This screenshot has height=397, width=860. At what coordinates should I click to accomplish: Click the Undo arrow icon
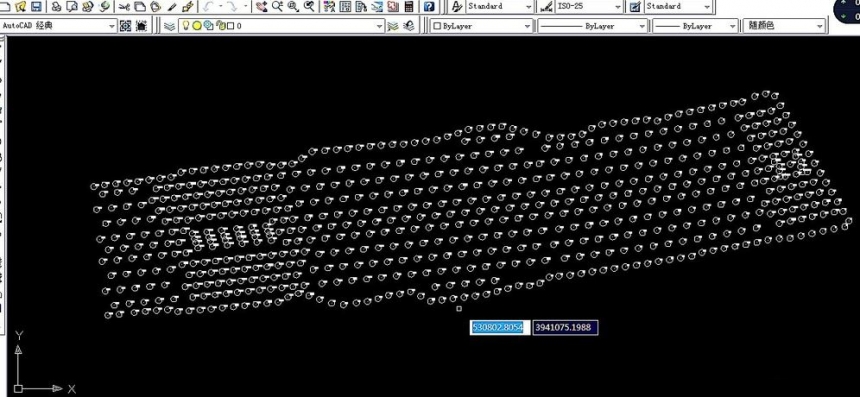(x=207, y=7)
